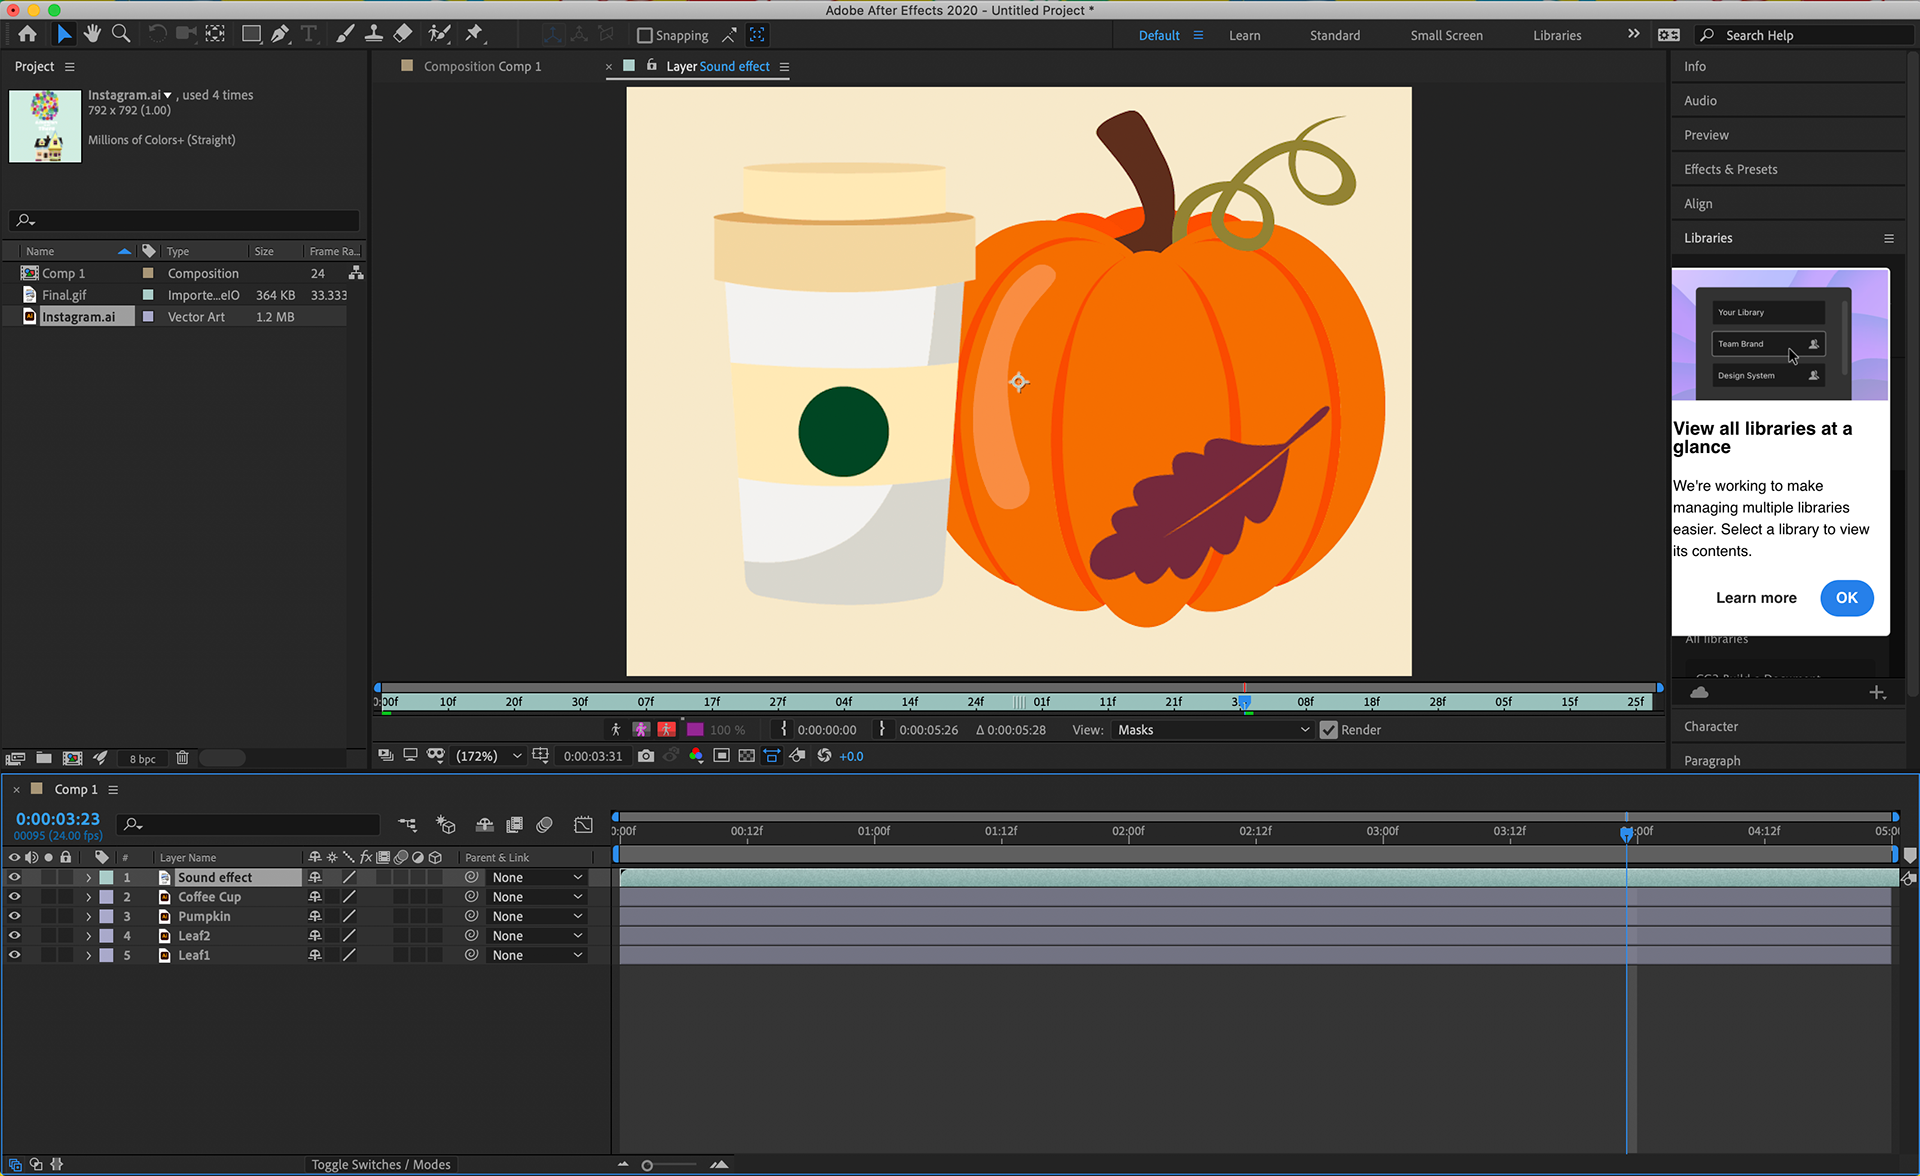Click the add plus icon in Libraries panel
Image resolution: width=1920 pixels, height=1176 pixels.
point(1877,692)
